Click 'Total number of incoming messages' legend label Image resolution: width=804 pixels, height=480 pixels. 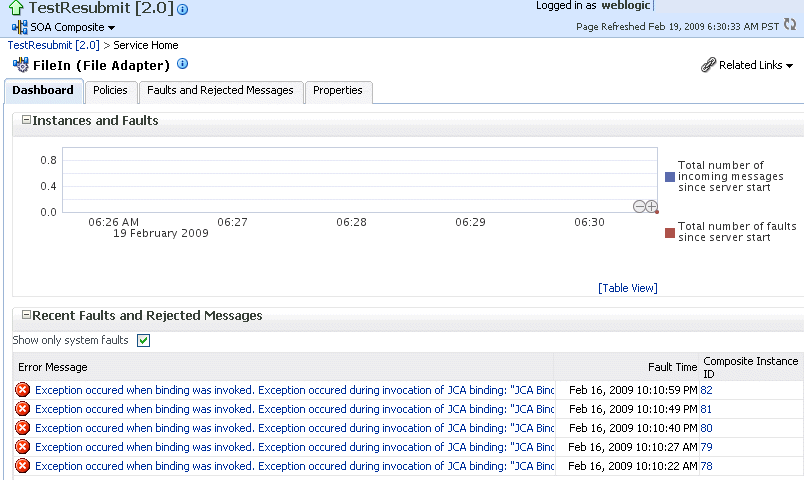tap(731, 176)
